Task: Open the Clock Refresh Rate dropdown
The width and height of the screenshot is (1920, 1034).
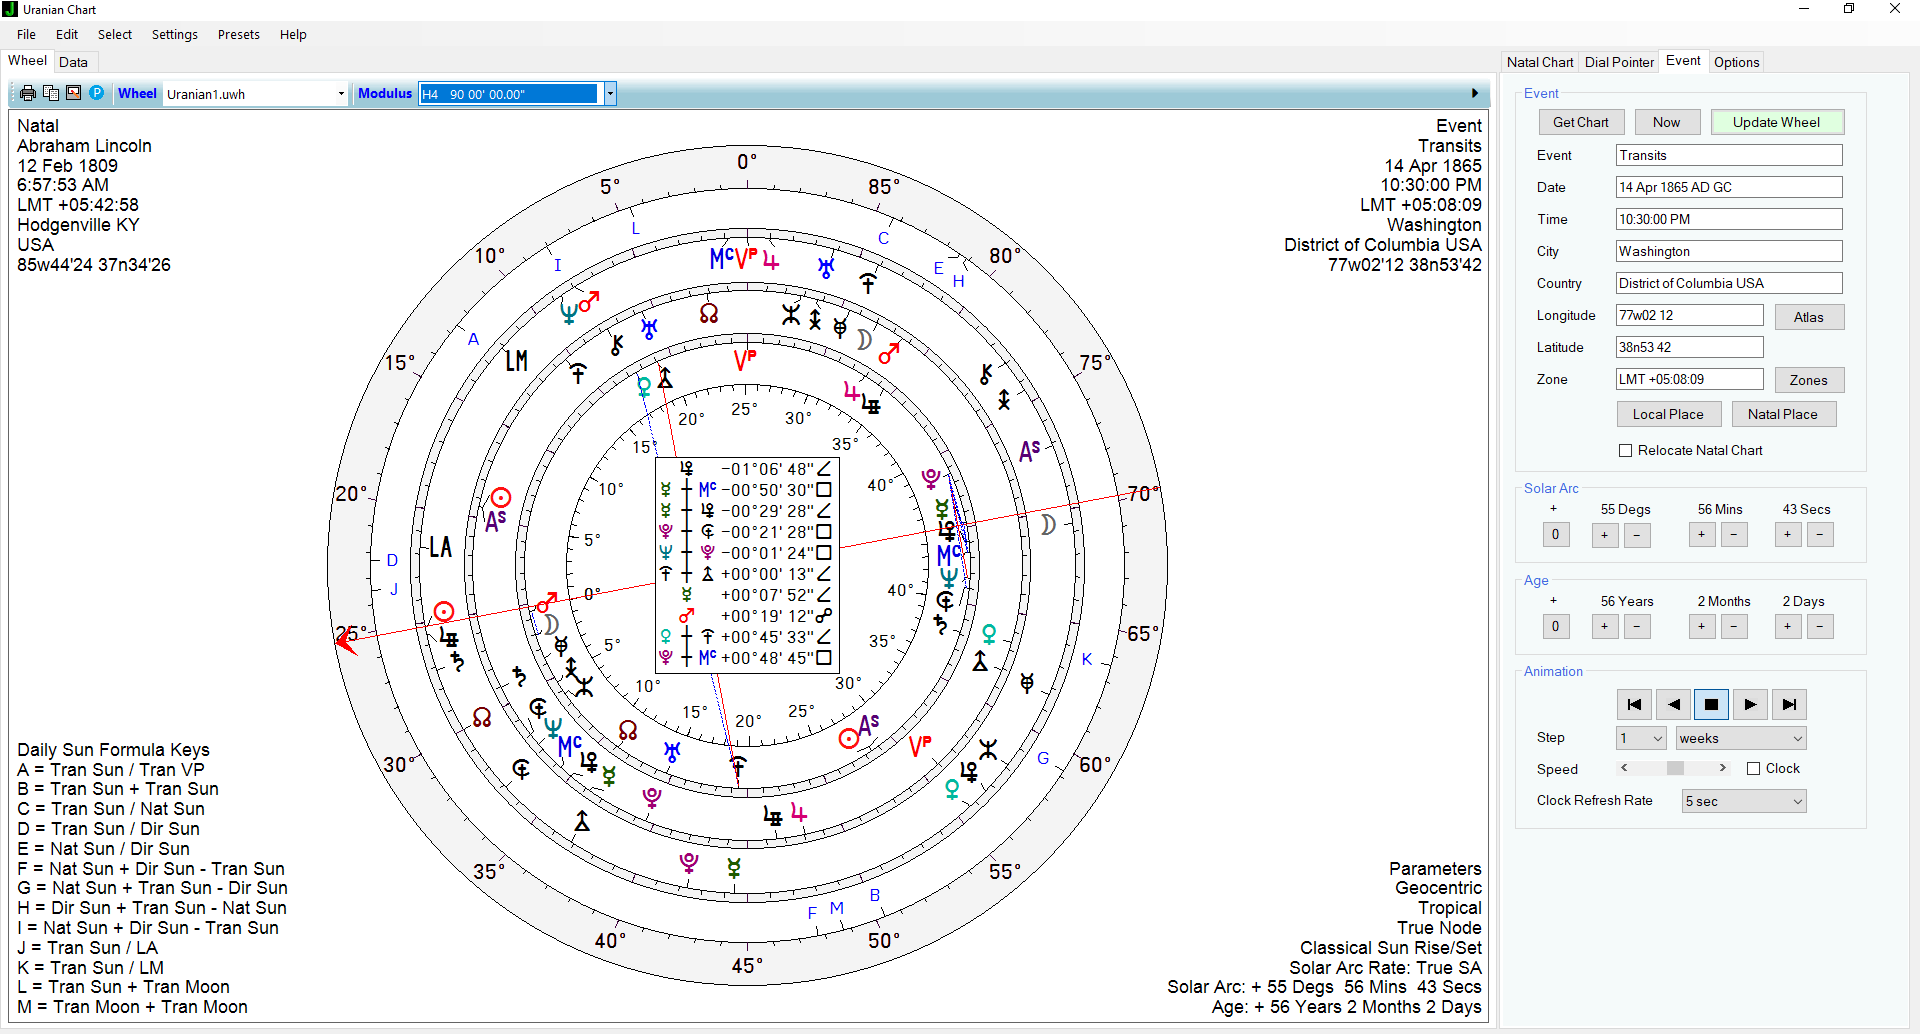Action: click(x=1744, y=802)
